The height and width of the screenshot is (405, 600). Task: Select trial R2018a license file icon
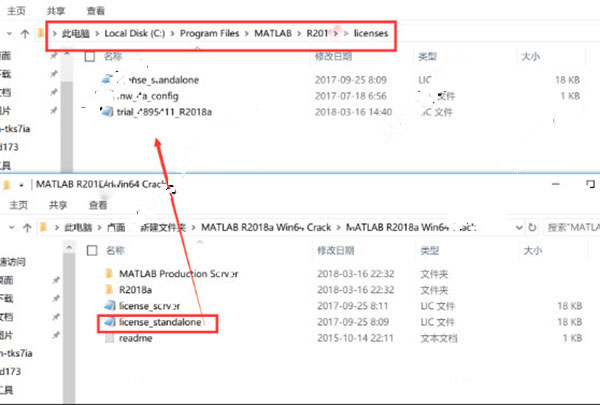click(107, 111)
